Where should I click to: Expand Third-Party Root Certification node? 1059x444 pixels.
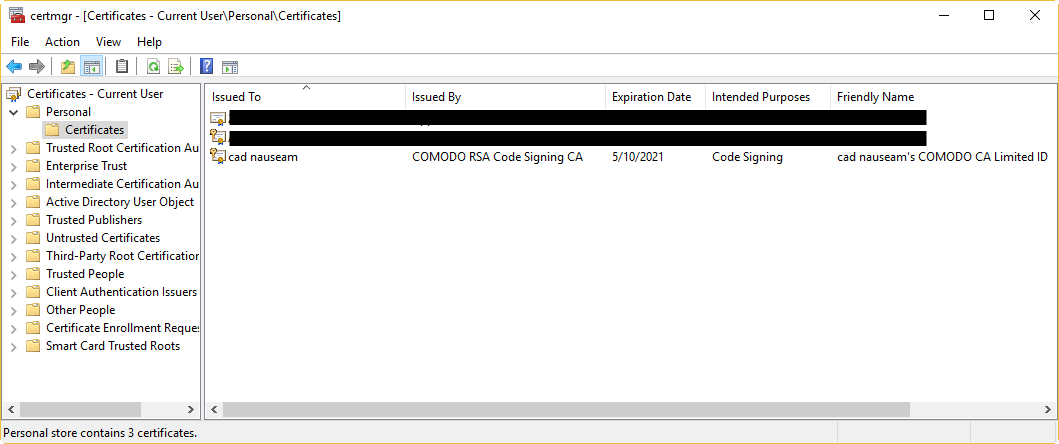click(14, 256)
